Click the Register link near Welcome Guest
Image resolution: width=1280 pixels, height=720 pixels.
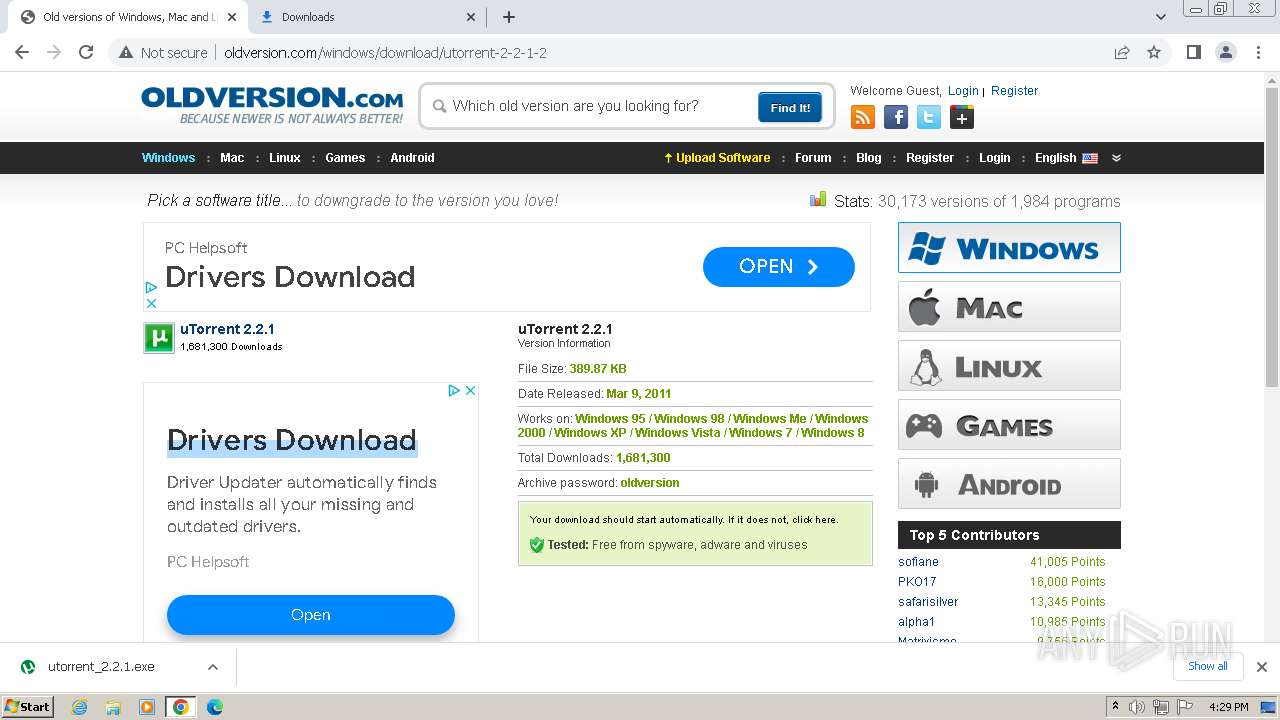point(1014,91)
